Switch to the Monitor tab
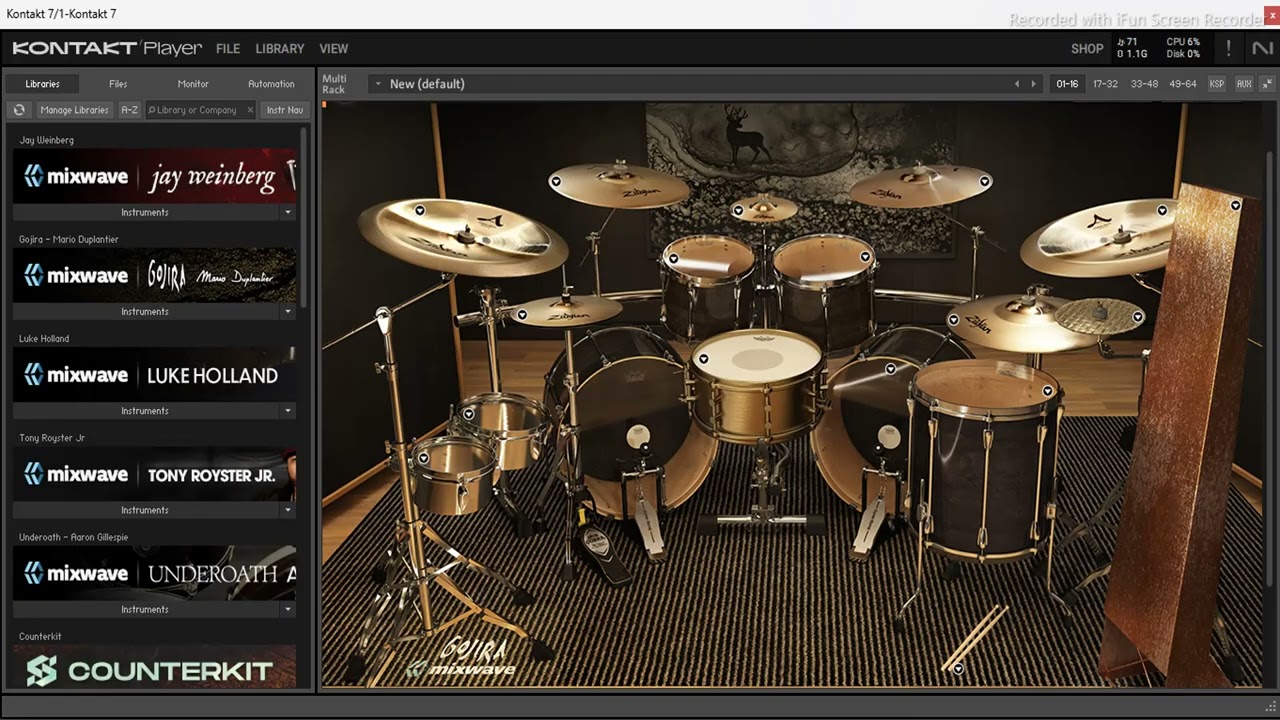Image resolution: width=1280 pixels, height=720 pixels. coord(193,84)
